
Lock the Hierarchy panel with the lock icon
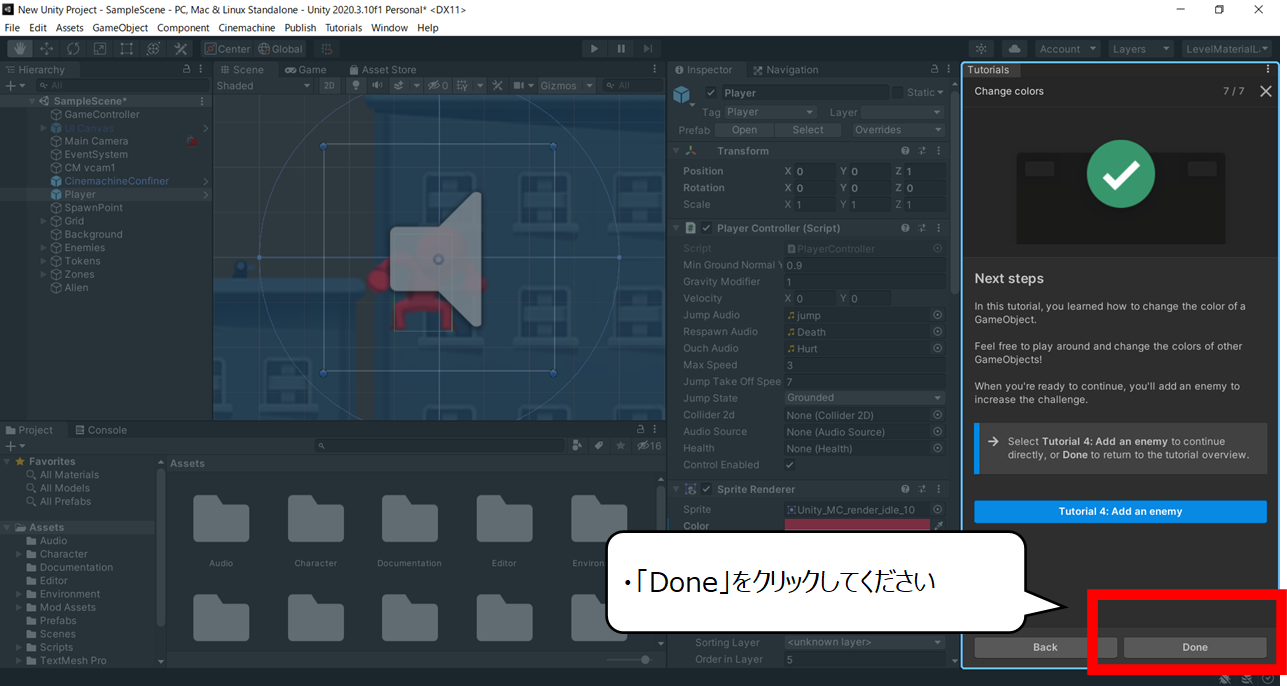click(187, 70)
